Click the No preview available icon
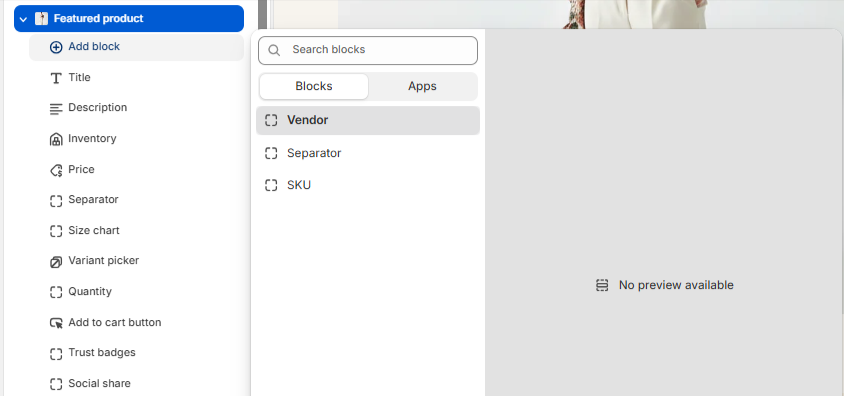This screenshot has height=396, width=844. [602, 285]
